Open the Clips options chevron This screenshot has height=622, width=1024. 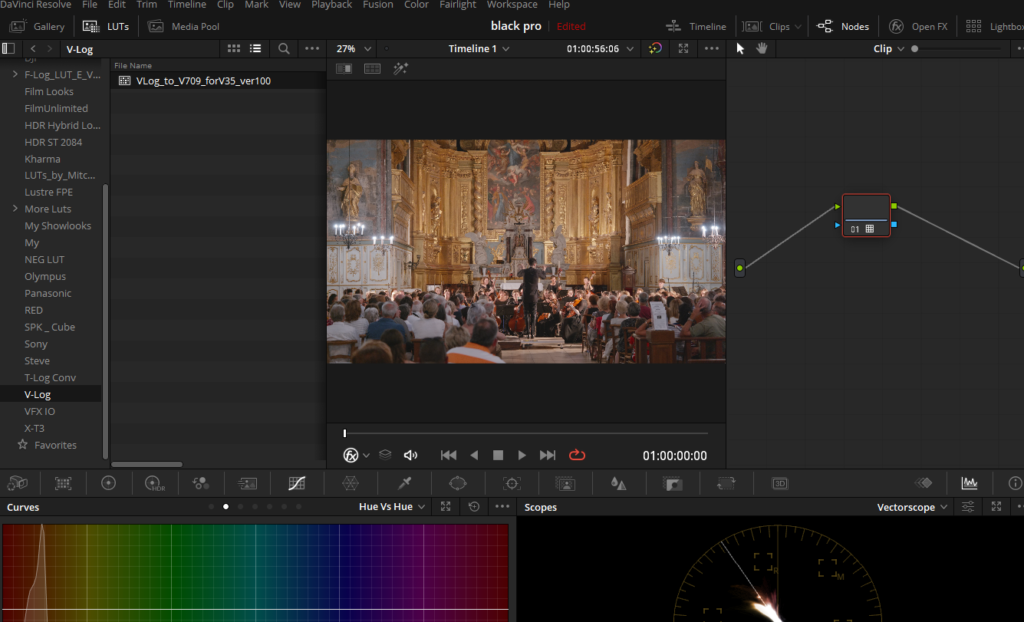coord(797,27)
